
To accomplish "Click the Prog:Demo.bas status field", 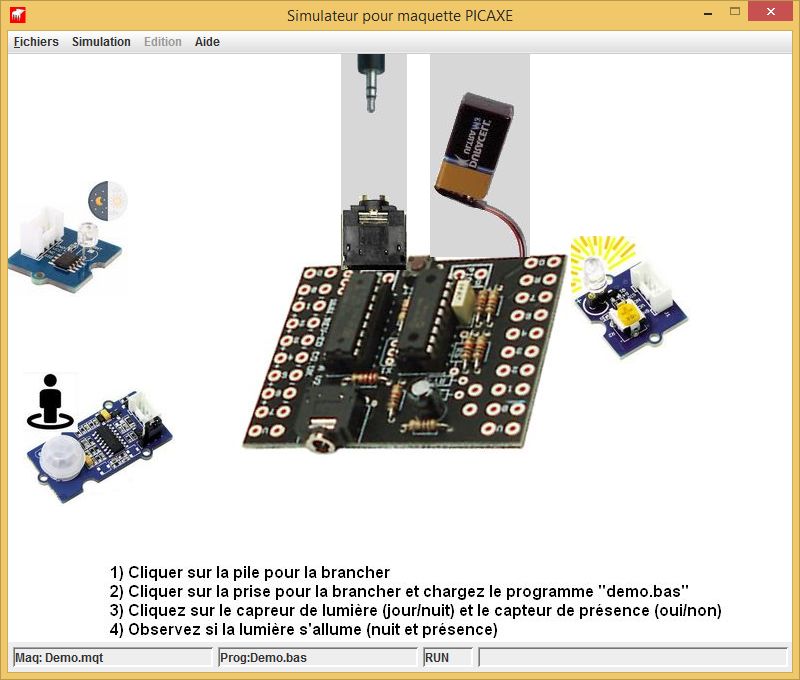I will pyautogui.click(x=316, y=657).
